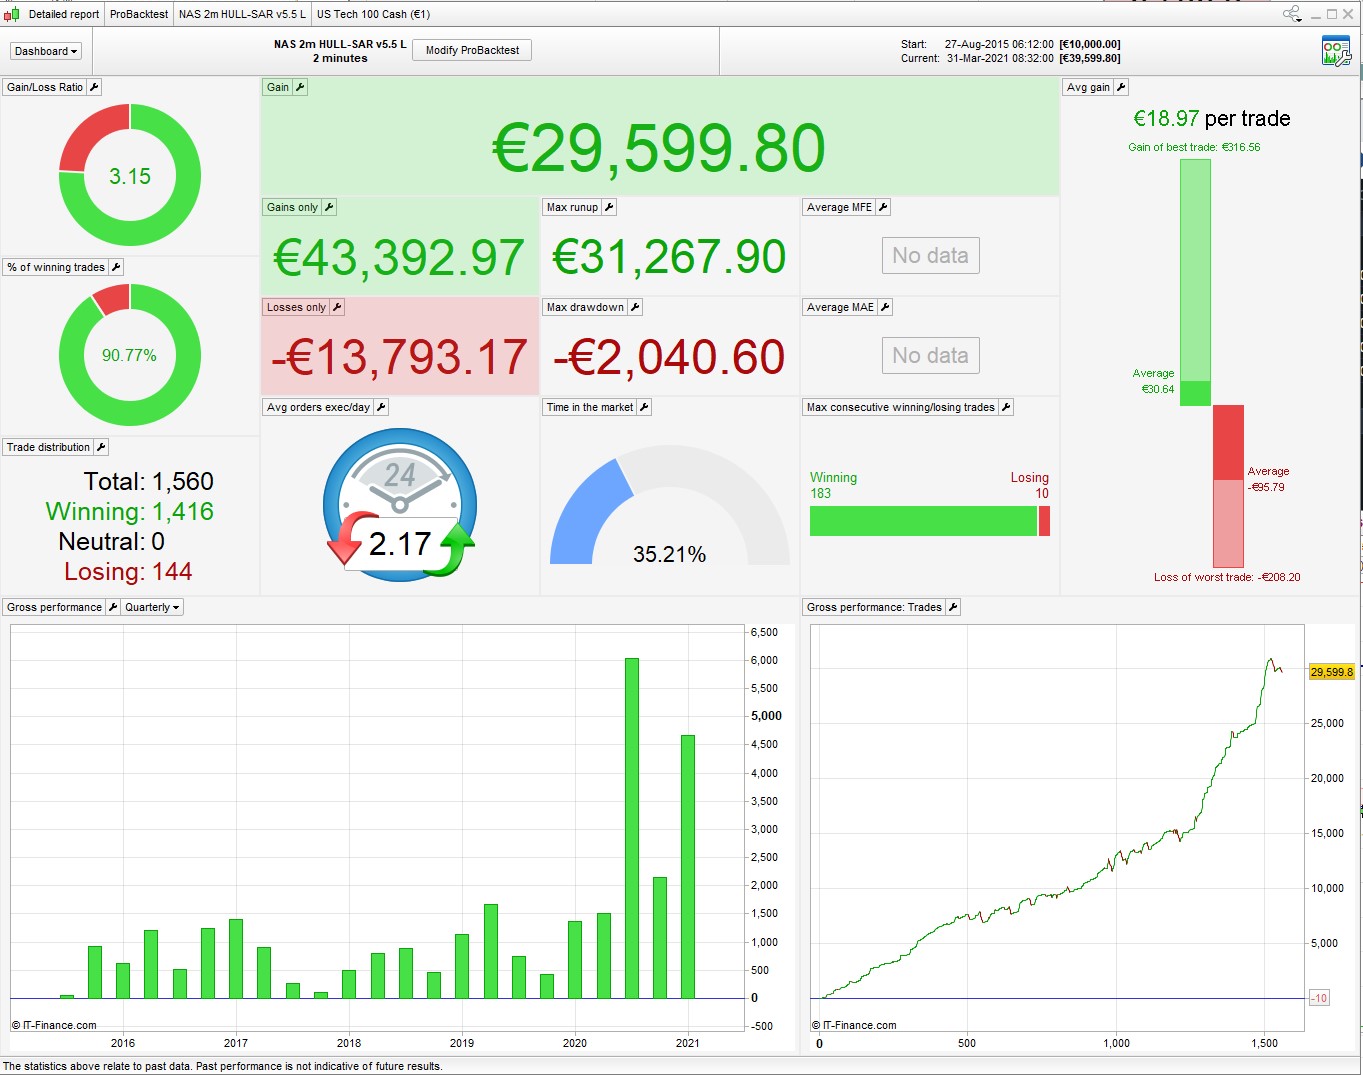Click the €29,599.80 total gain value
1363x1075 pixels.
[659, 148]
